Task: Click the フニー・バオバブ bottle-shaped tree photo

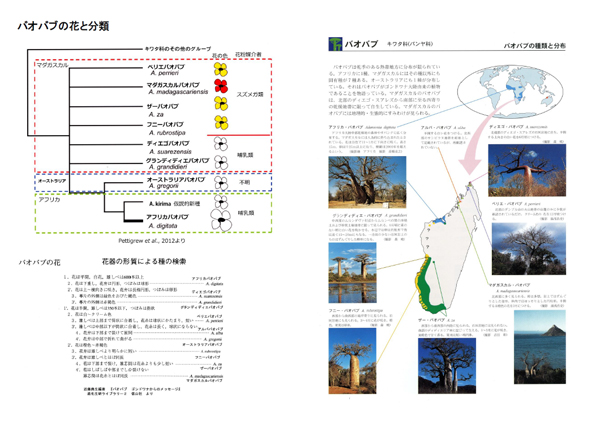Action: coord(352,361)
